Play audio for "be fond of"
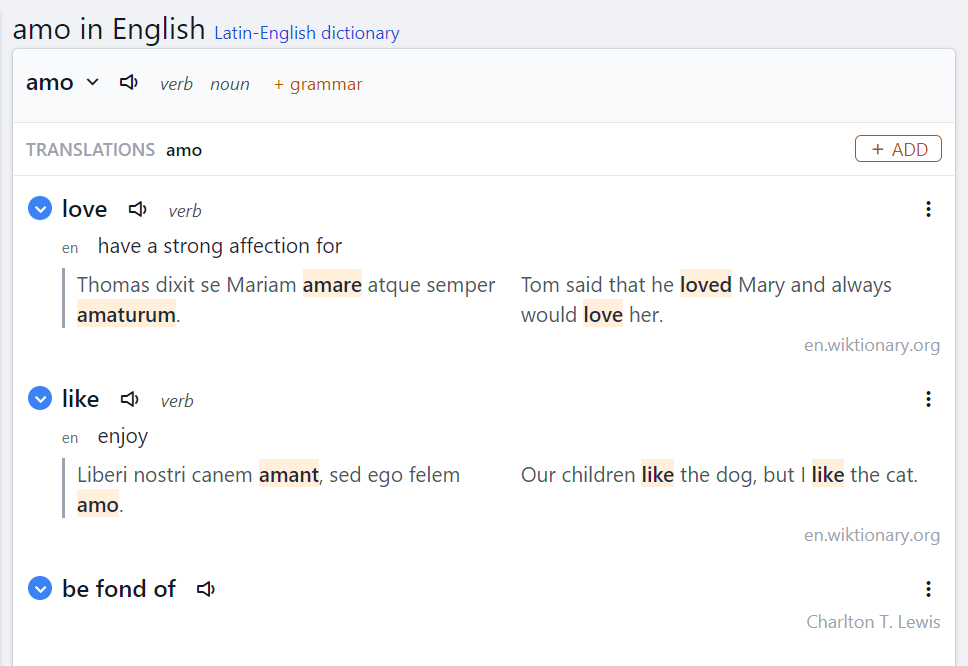The width and height of the screenshot is (968, 666). 205,589
